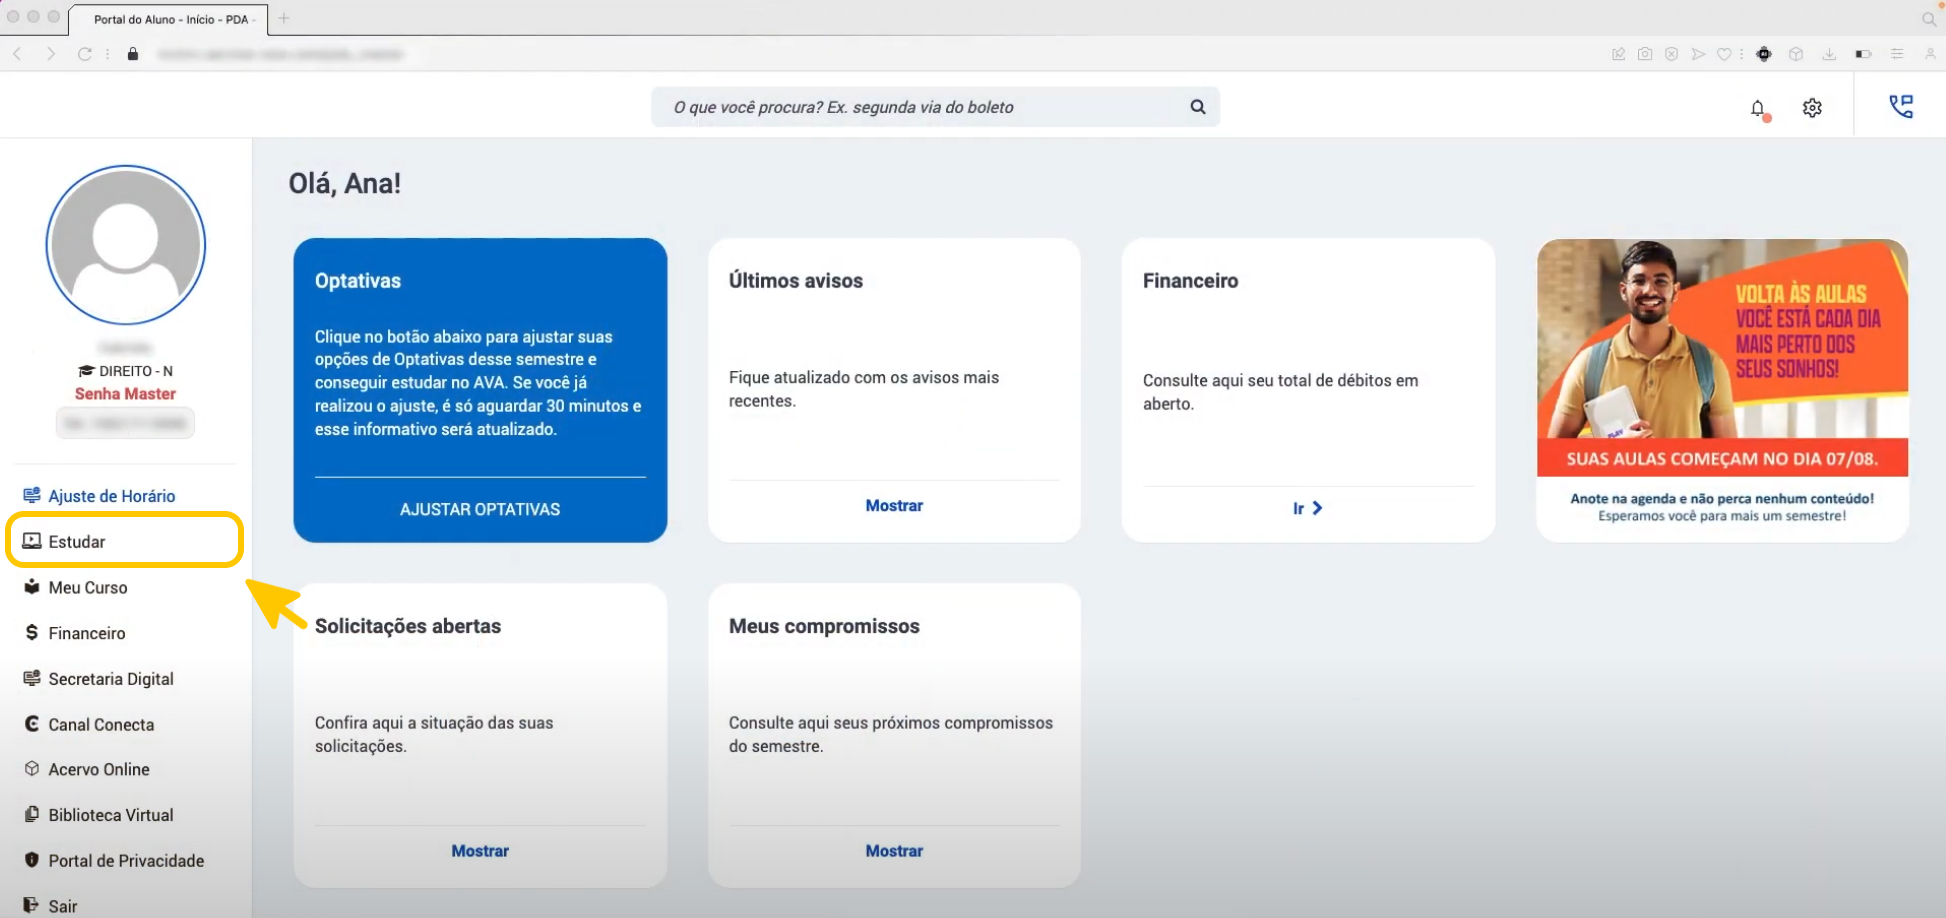Click the AJUSTAR OPTATIVAS button

coord(480,508)
